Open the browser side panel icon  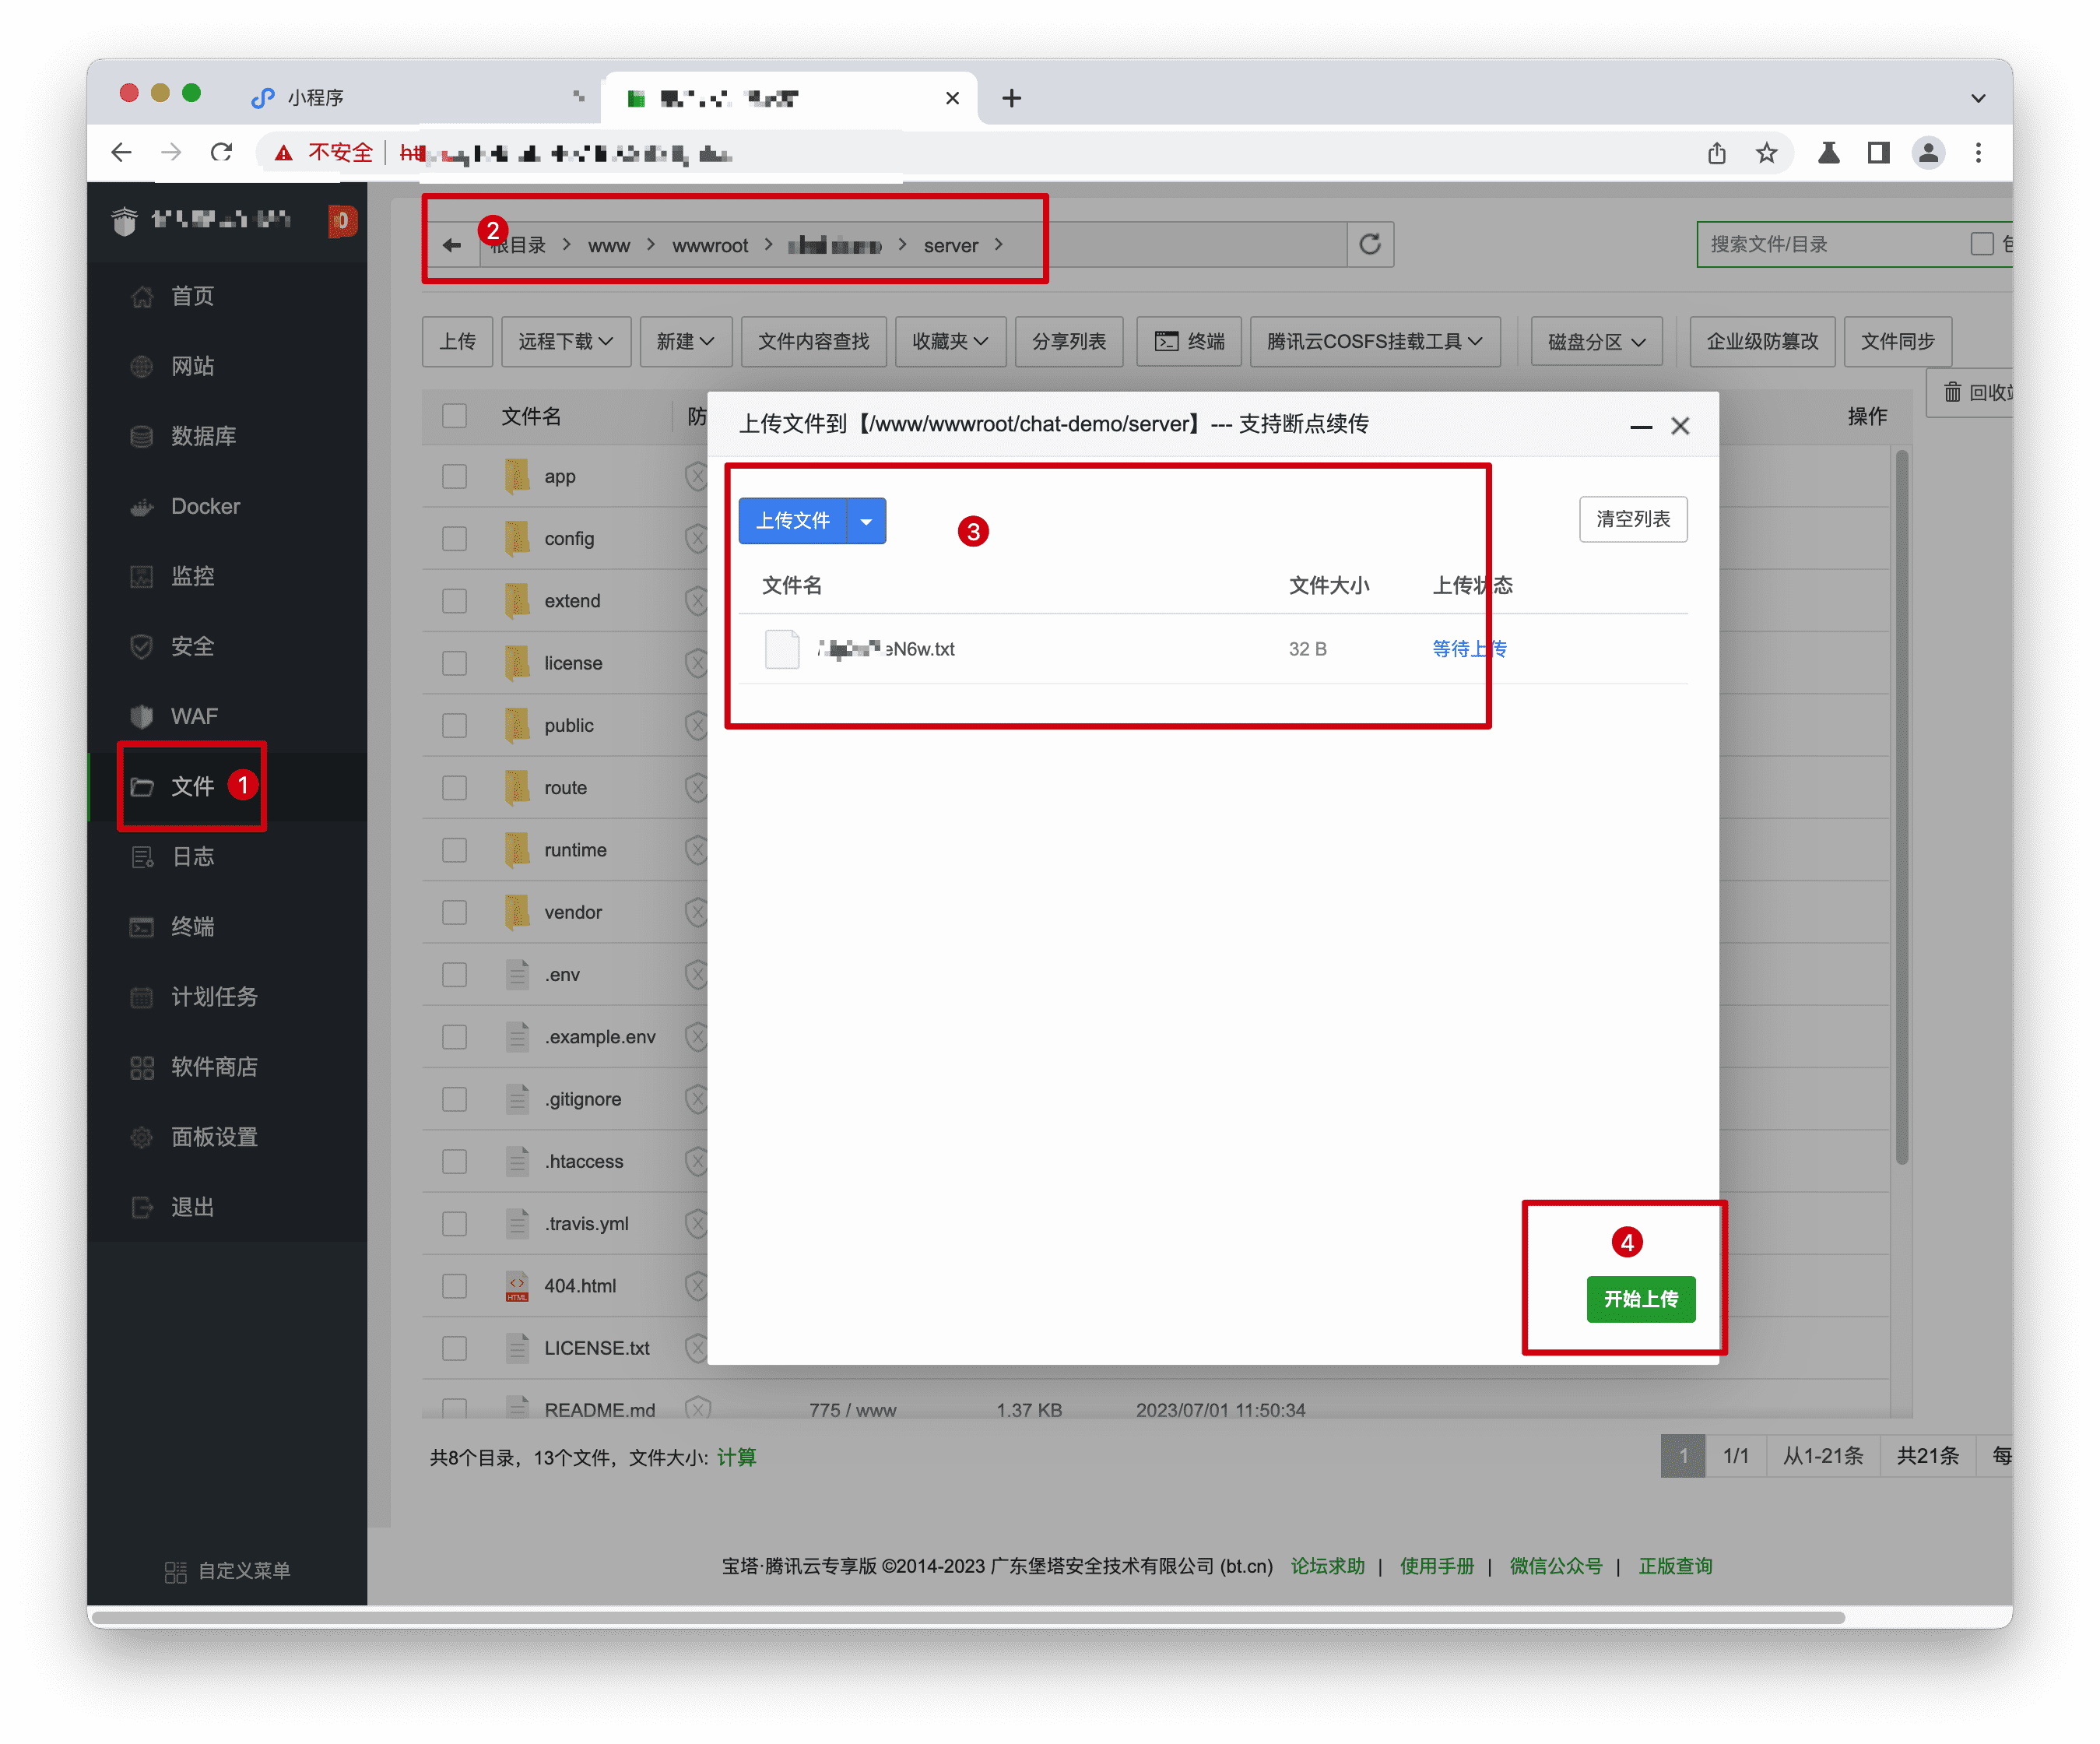(x=1878, y=152)
